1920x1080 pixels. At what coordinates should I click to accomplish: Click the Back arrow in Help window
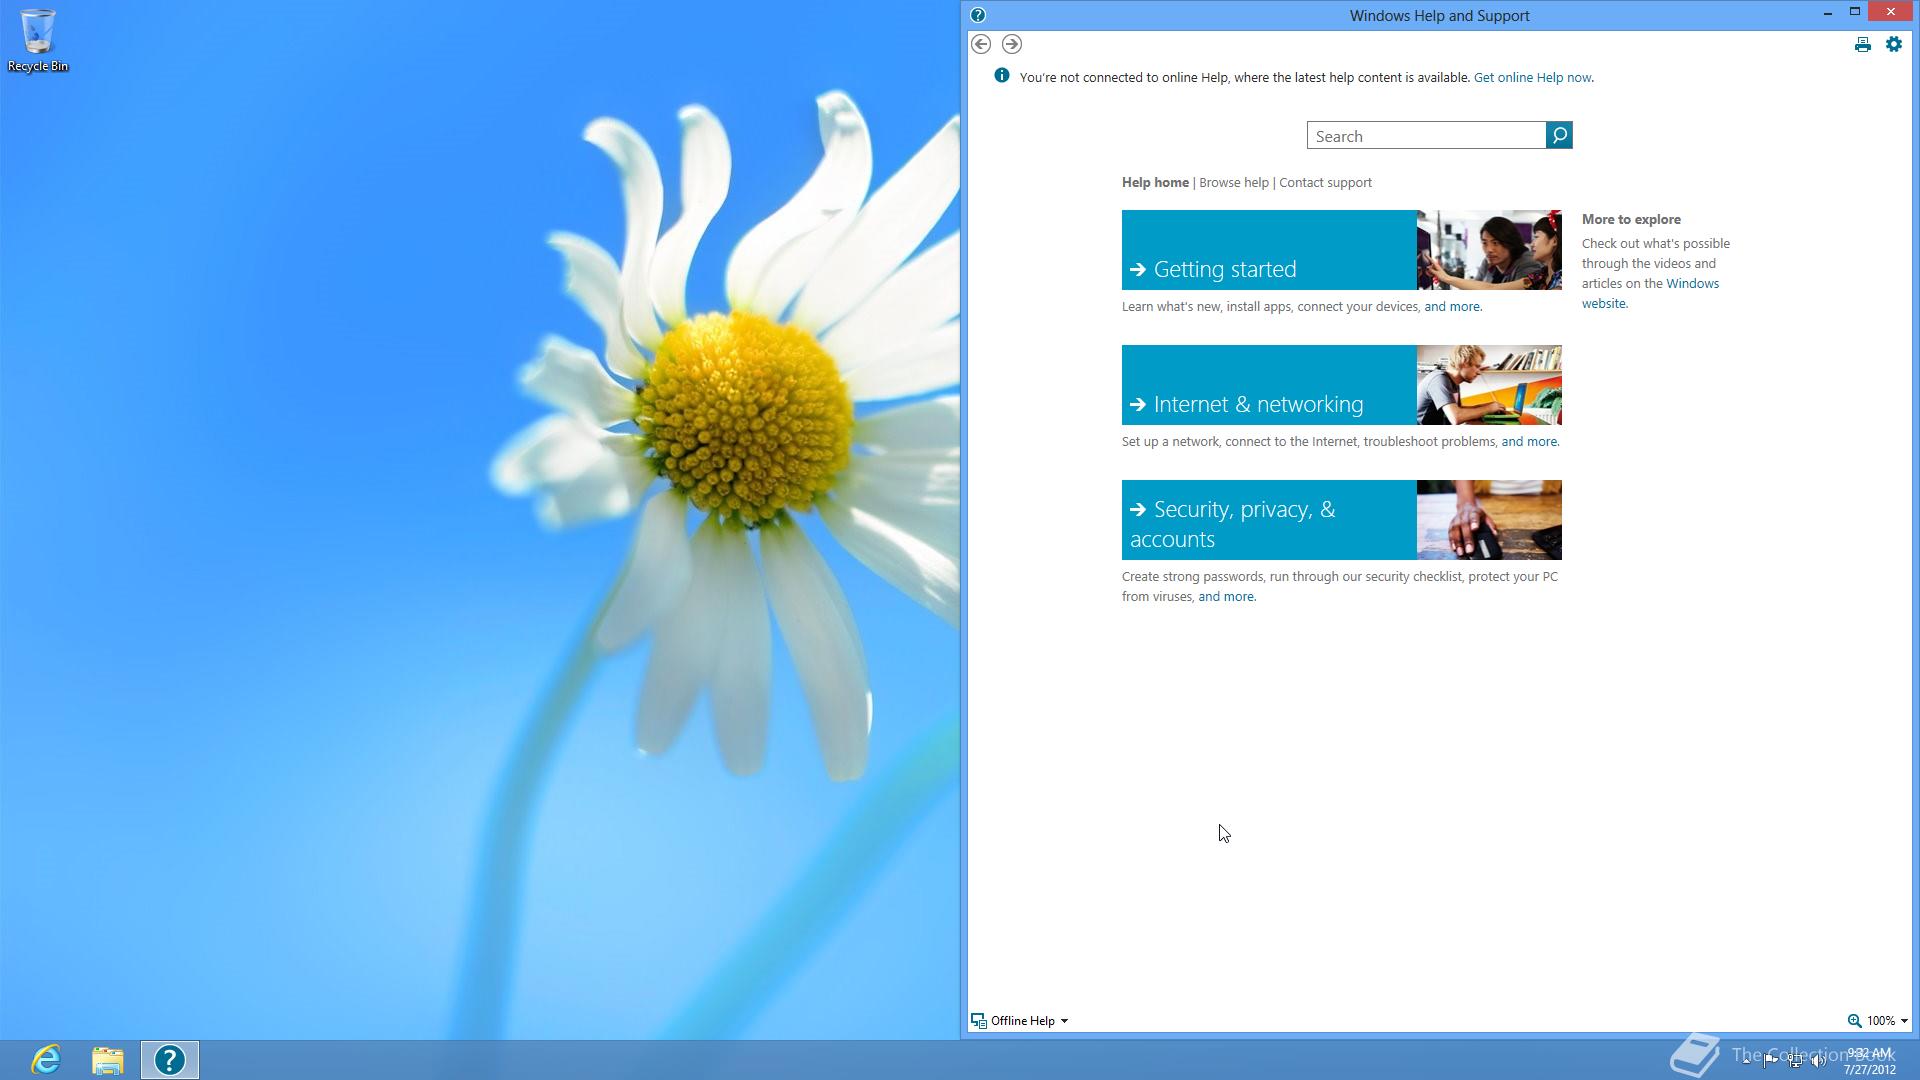[x=981, y=44]
